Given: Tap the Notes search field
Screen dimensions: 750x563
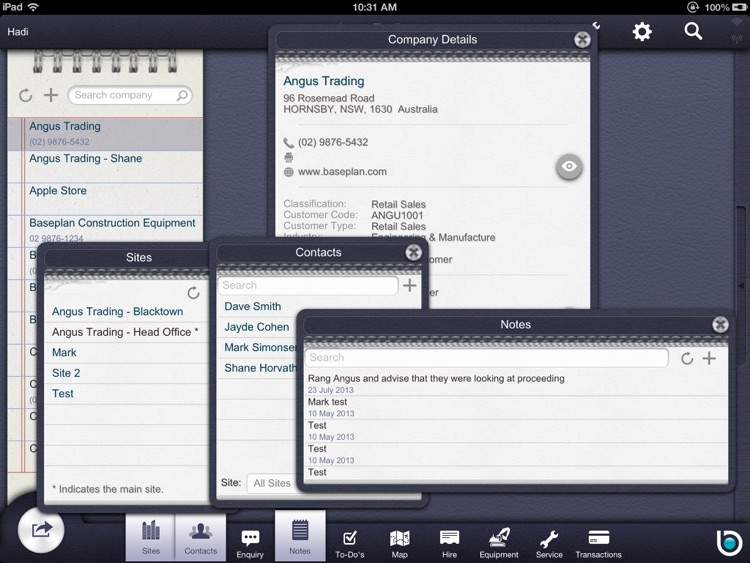Looking at the screenshot, I should coord(486,358).
